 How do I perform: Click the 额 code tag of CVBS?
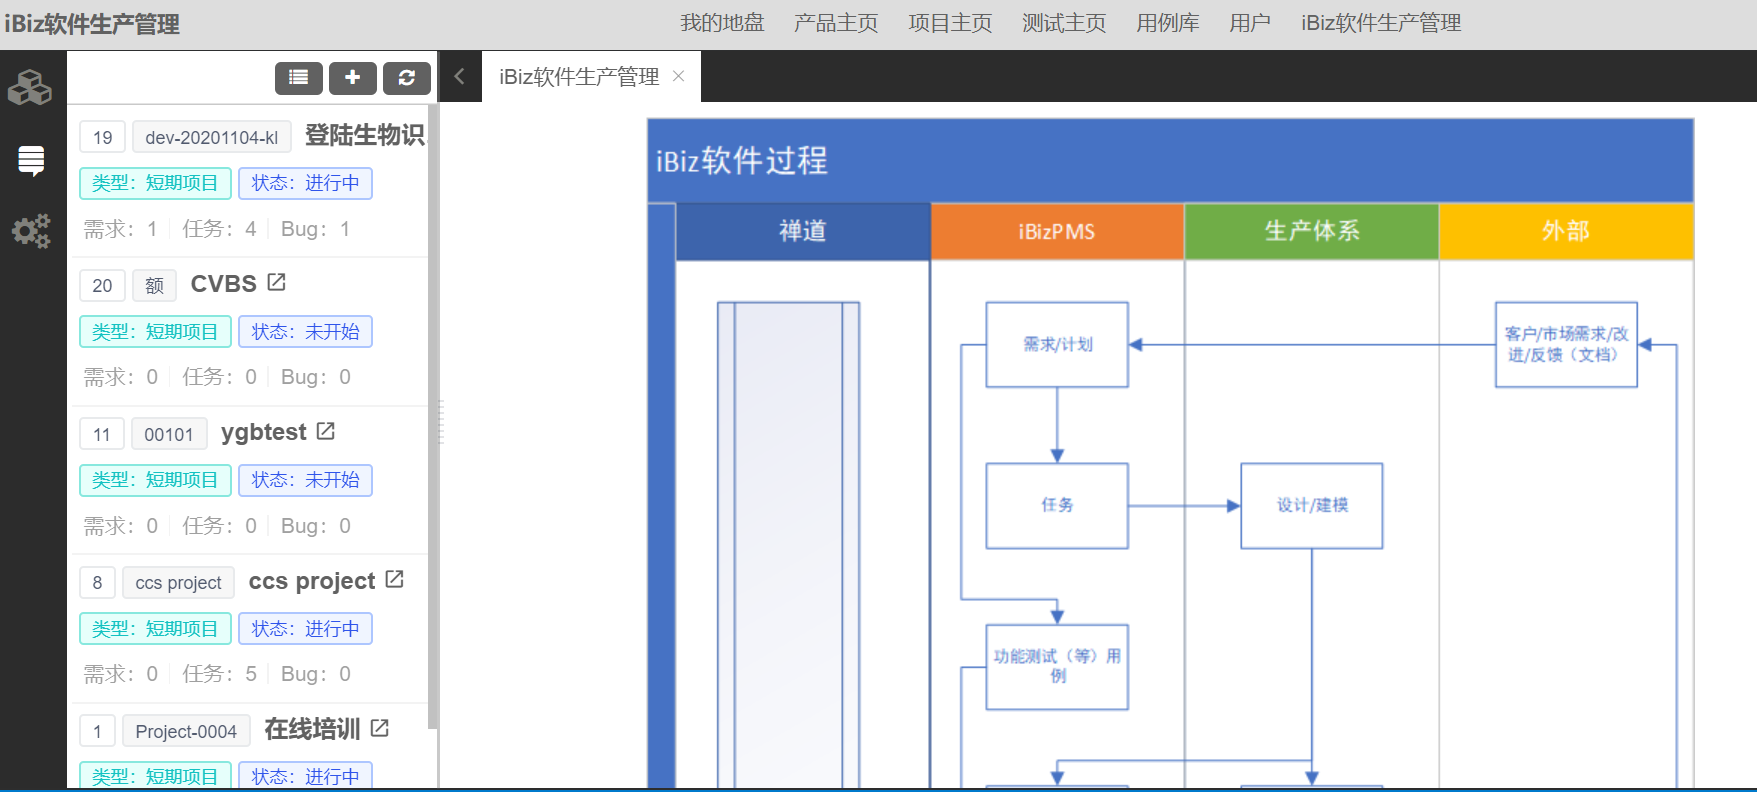[x=154, y=285]
